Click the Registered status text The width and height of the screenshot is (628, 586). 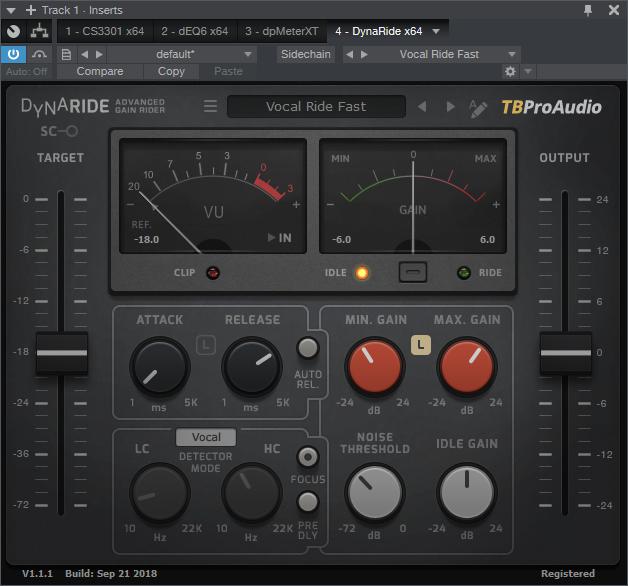click(568, 574)
